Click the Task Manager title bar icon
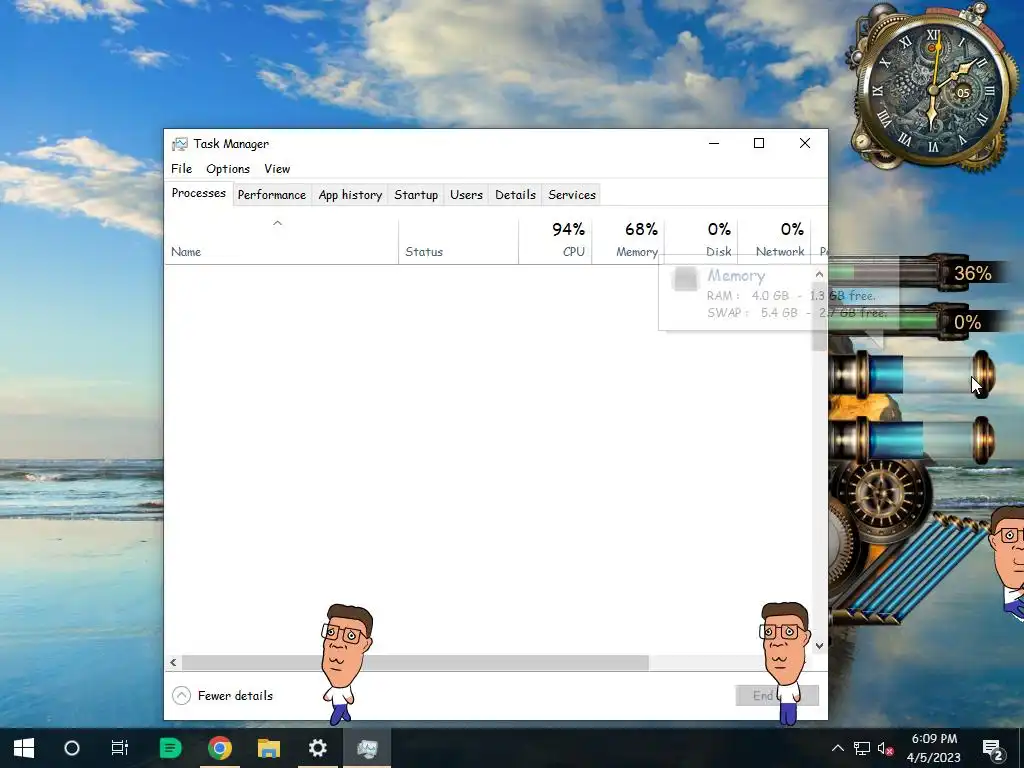 [180, 144]
